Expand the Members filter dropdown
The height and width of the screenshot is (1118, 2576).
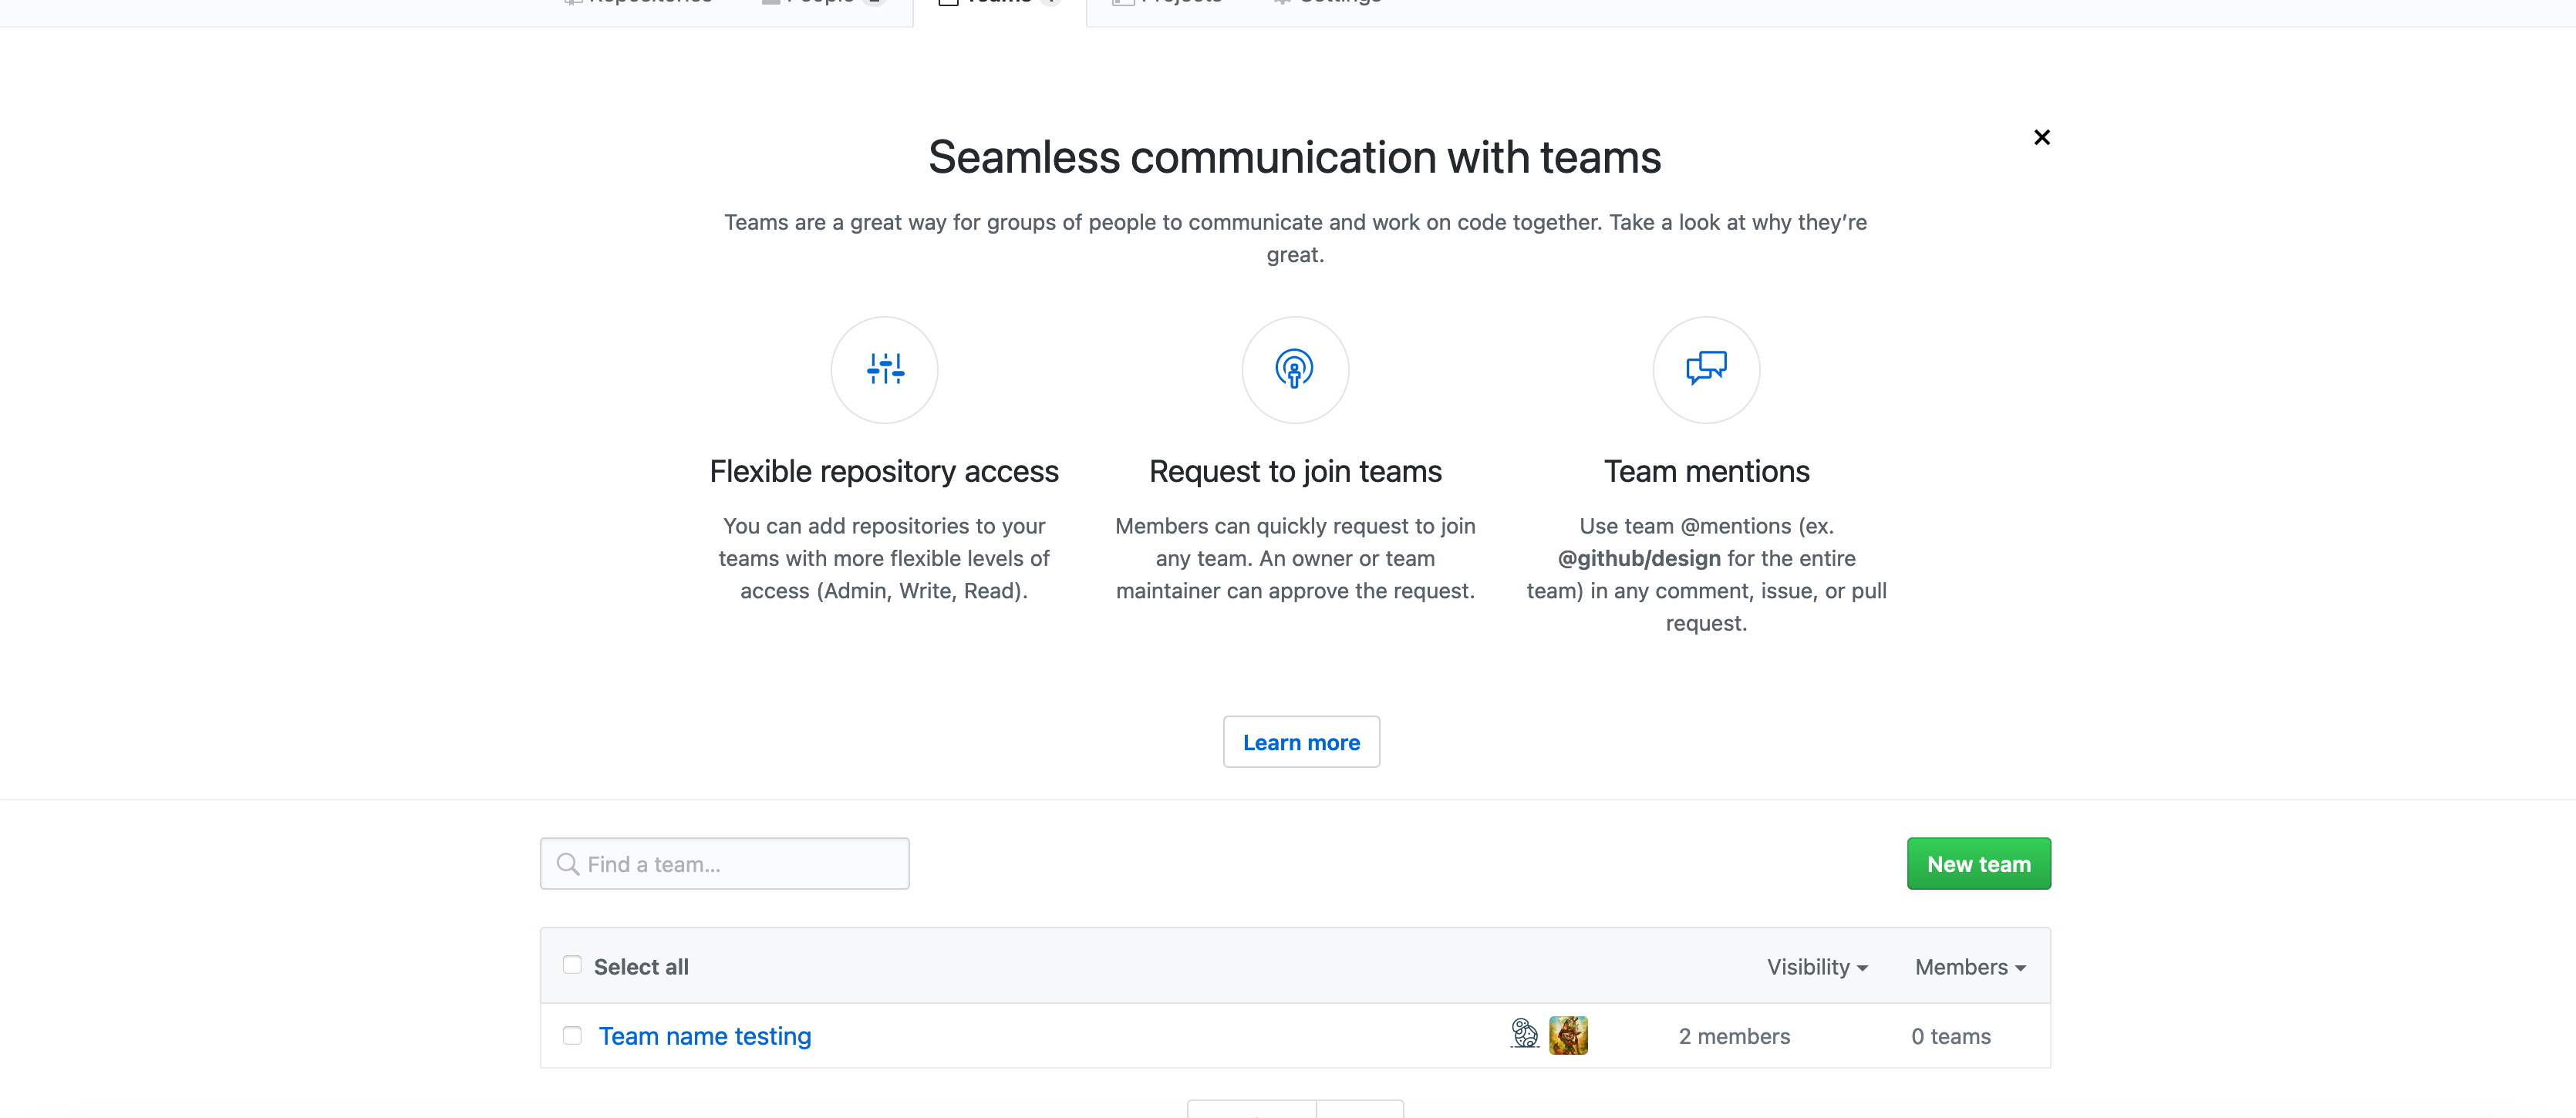(1969, 967)
